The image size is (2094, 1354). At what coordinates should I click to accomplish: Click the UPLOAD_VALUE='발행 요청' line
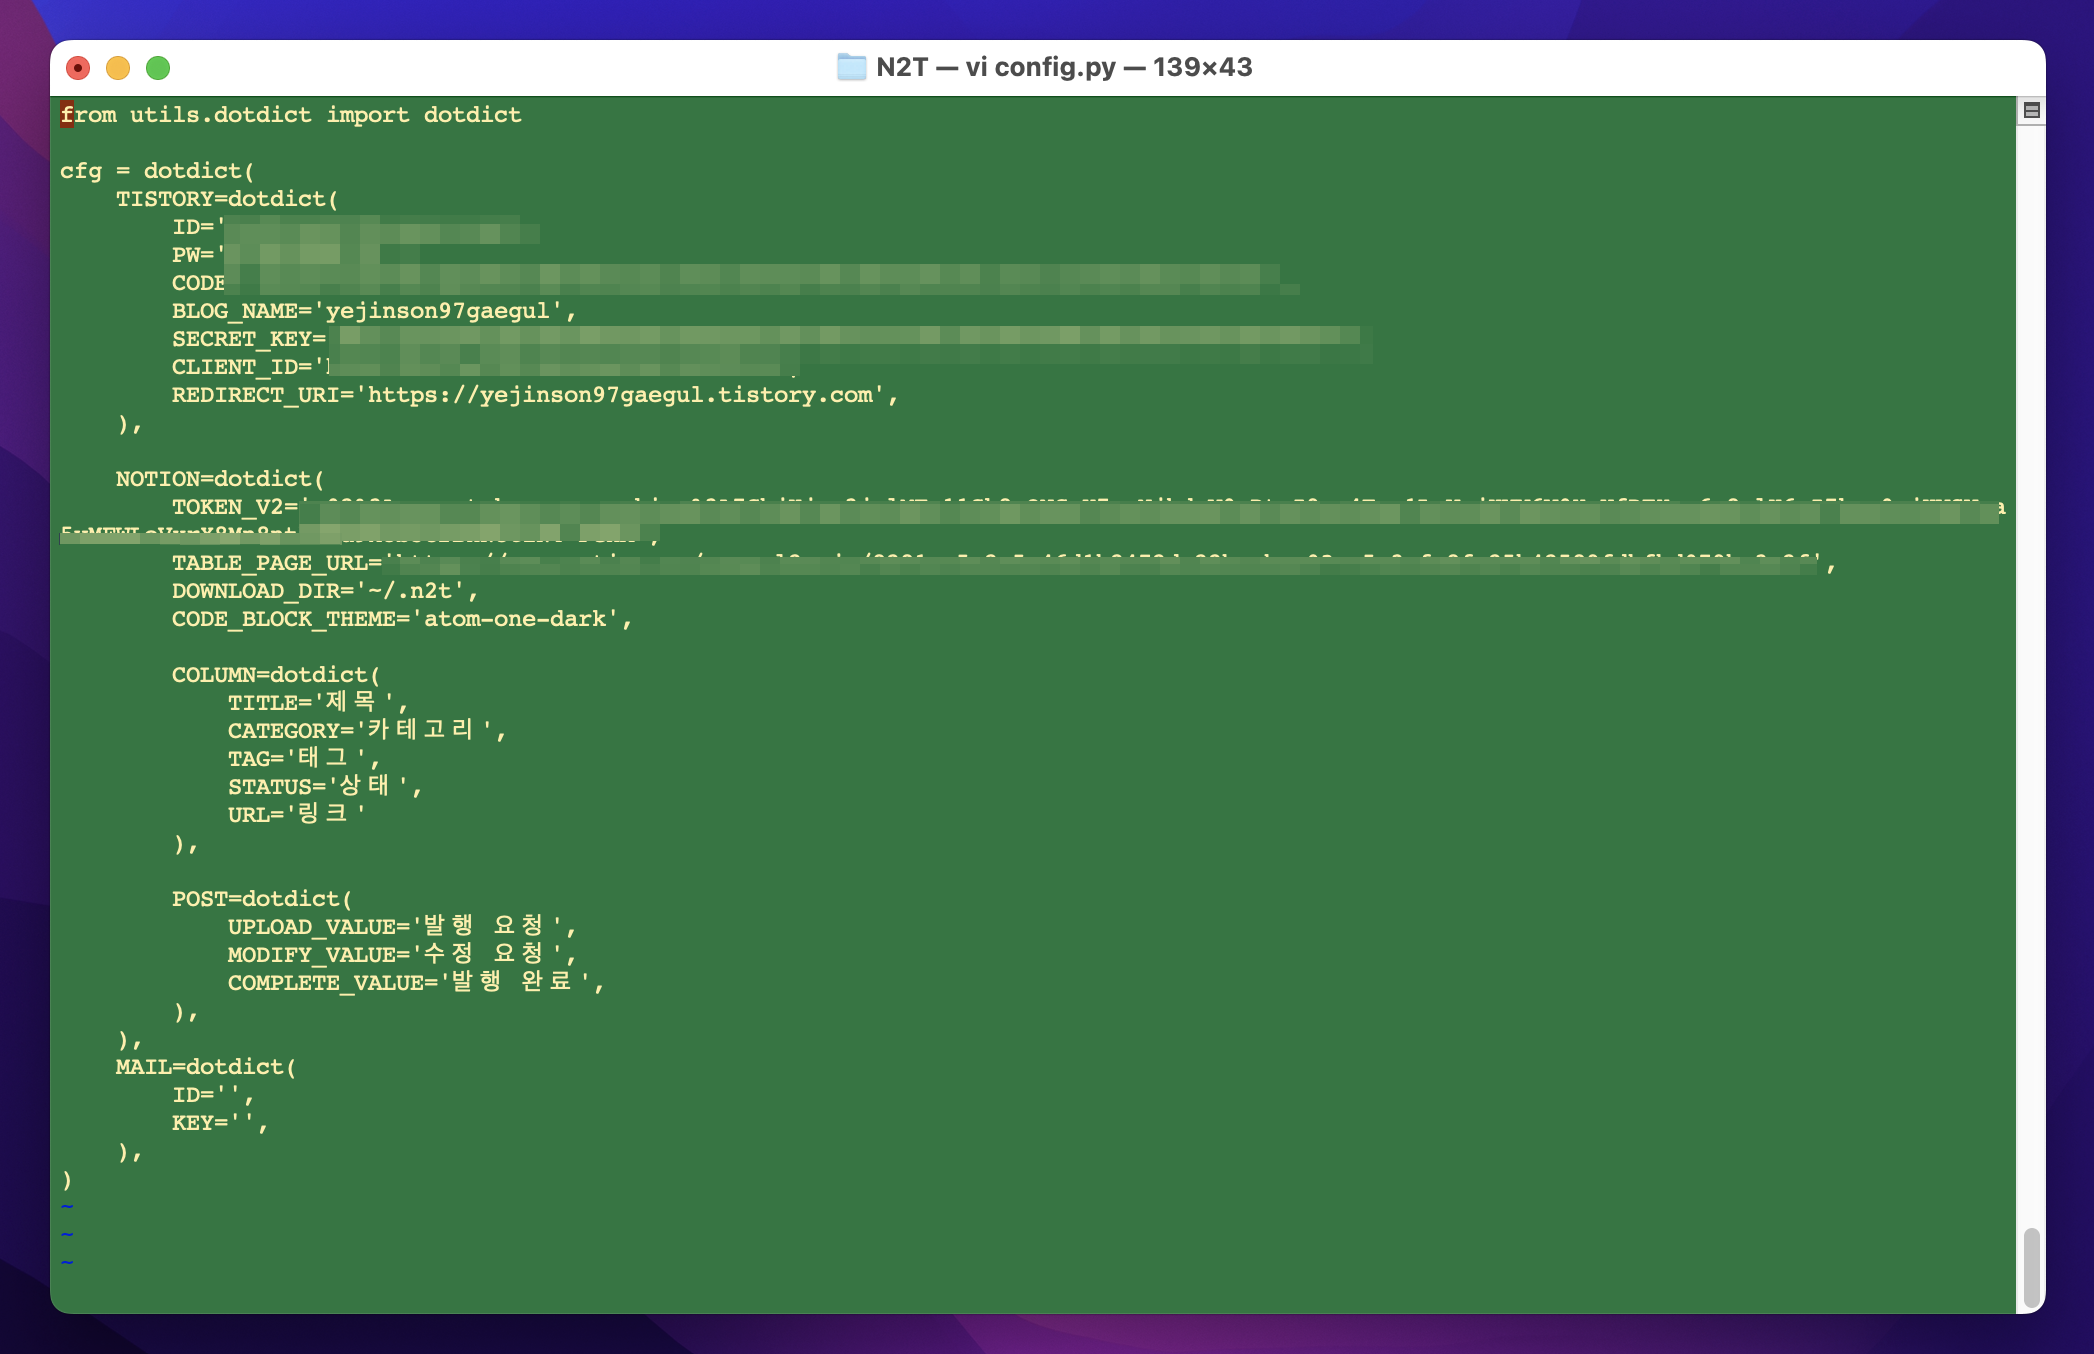click(402, 927)
